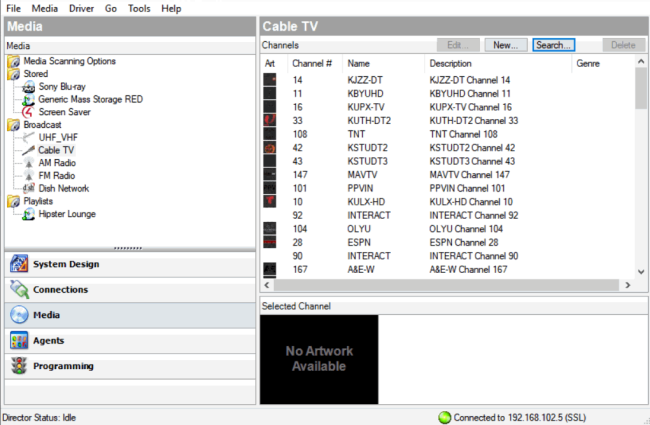The width and height of the screenshot is (650, 425).
Task: Select the INTERACT Channel 92 row
Action: point(448,215)
